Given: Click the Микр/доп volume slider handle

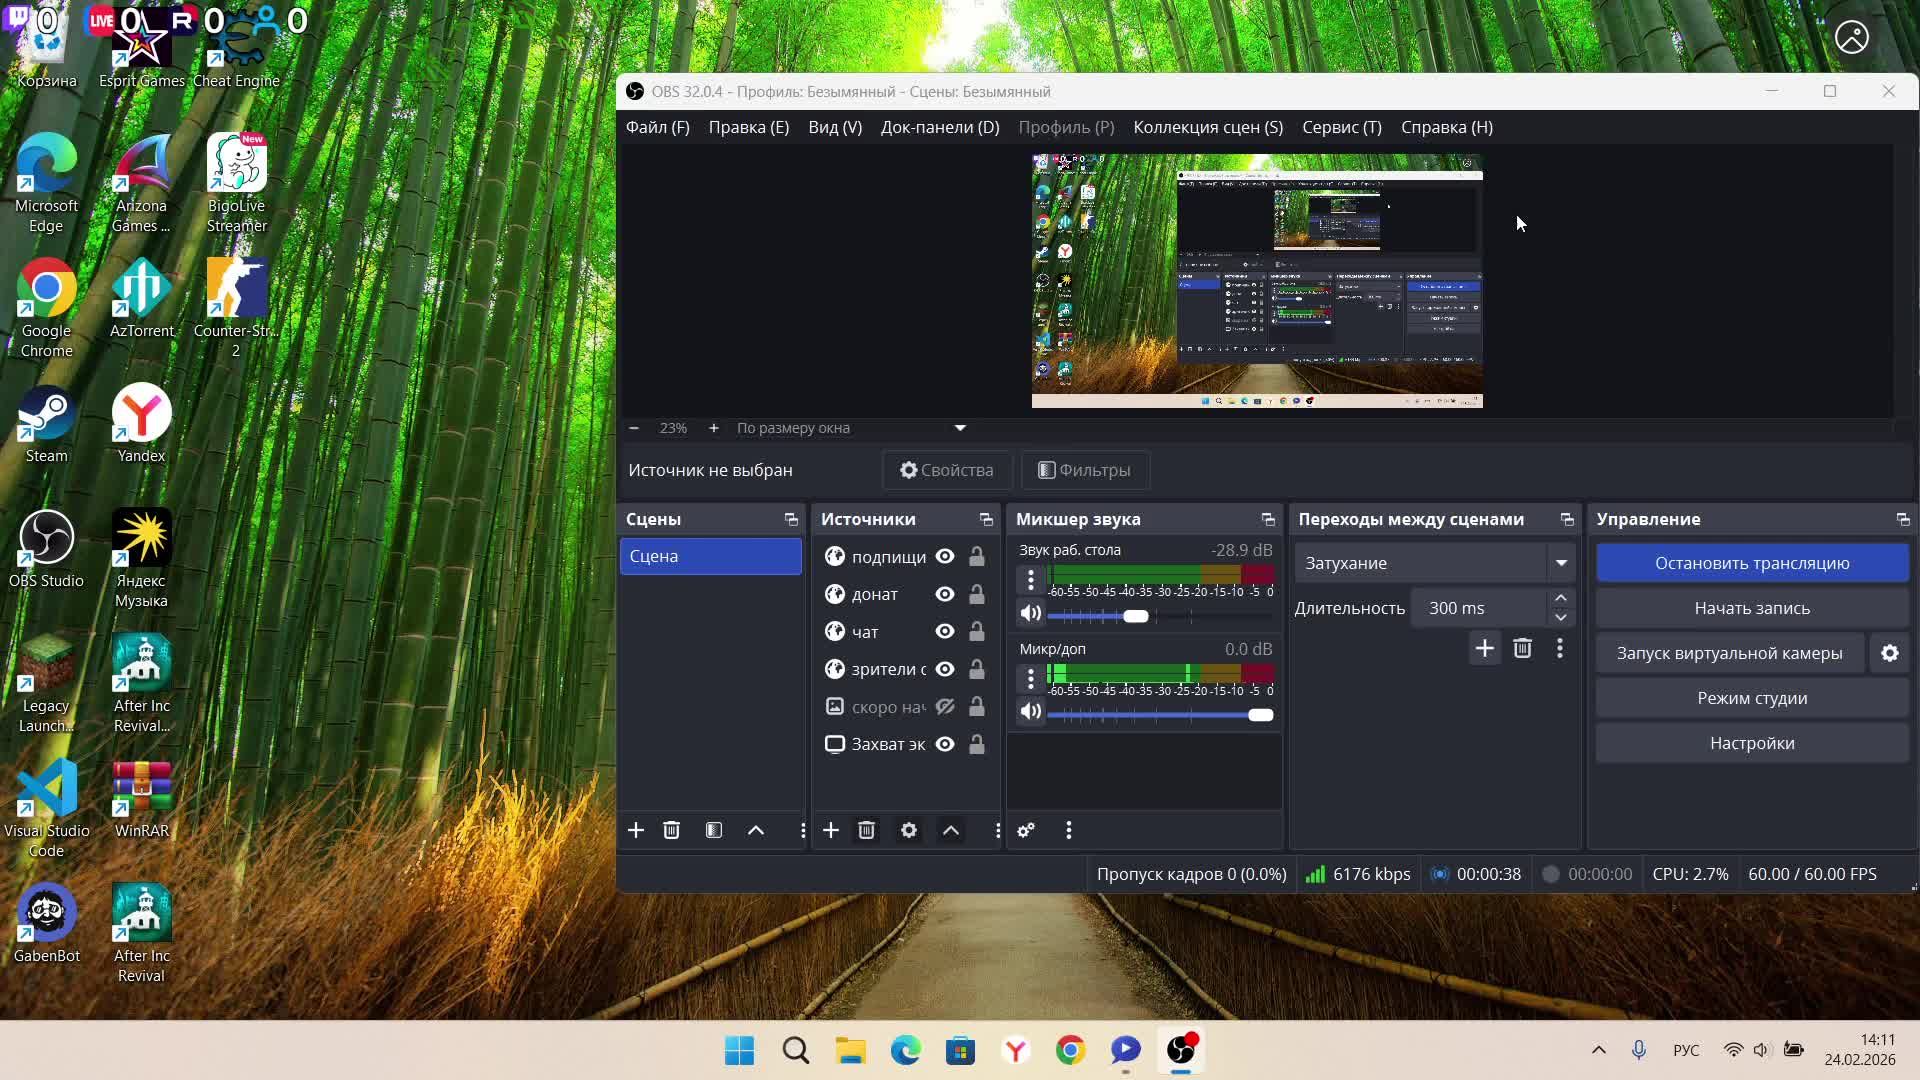Looking at the screenshot, I should (1261, 715).
